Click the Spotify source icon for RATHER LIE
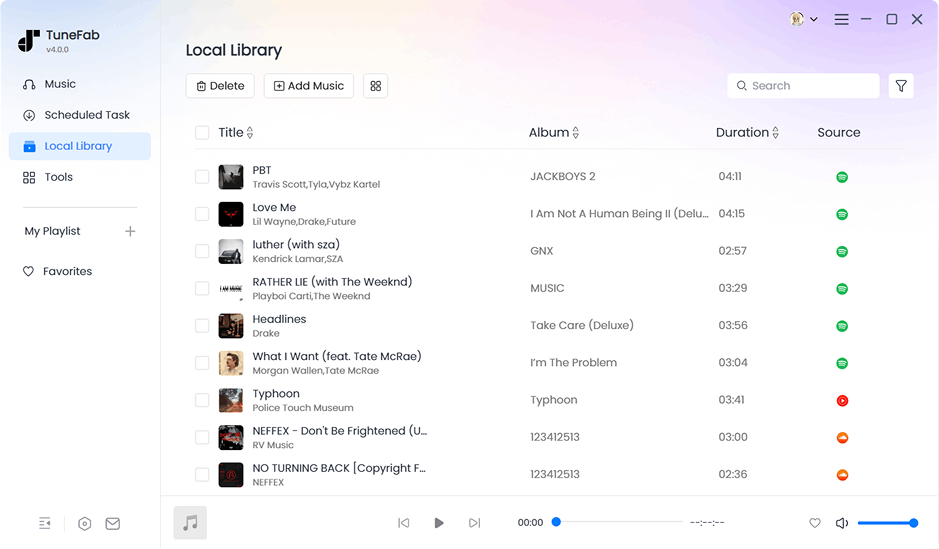Screen dimensions: 939x549 tap(842, 289)
